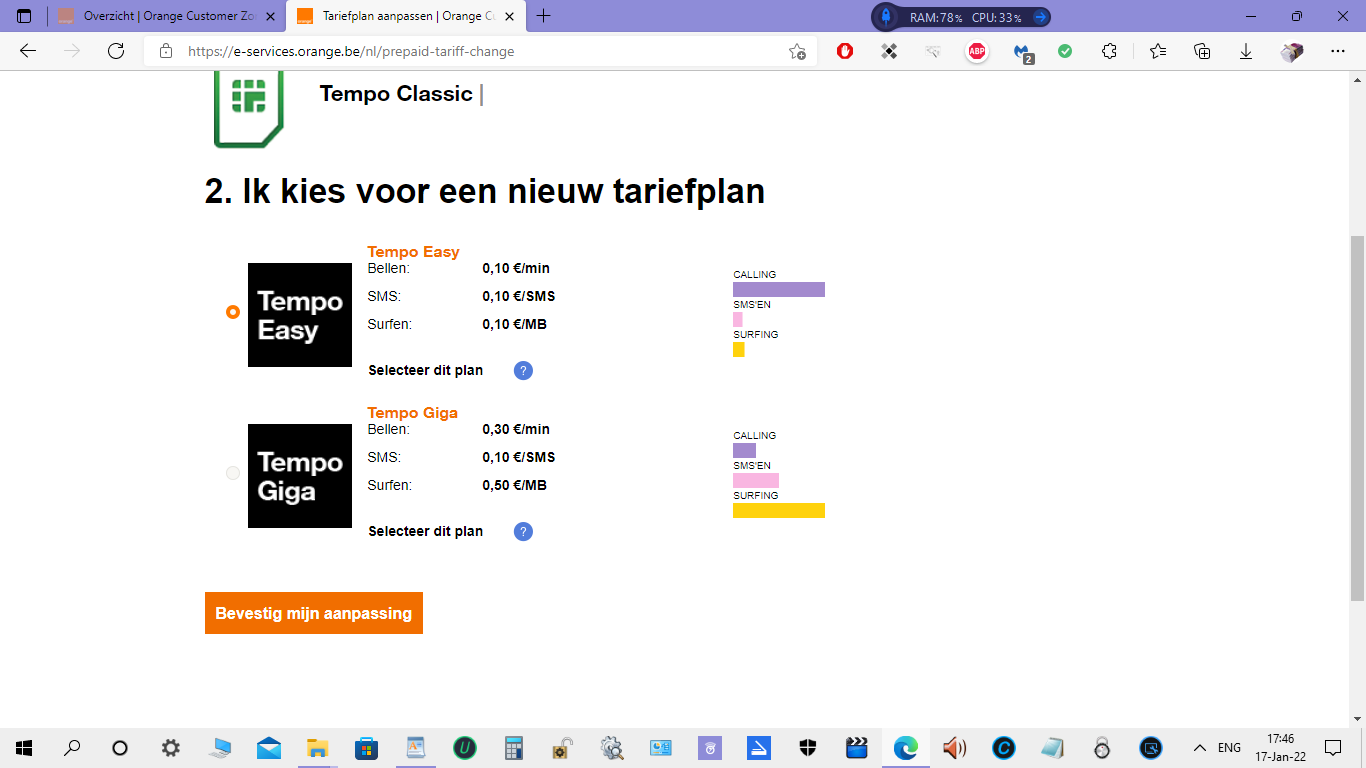
Task: Click the help icon for Tempo Easy
Action: tap(523, 371)
